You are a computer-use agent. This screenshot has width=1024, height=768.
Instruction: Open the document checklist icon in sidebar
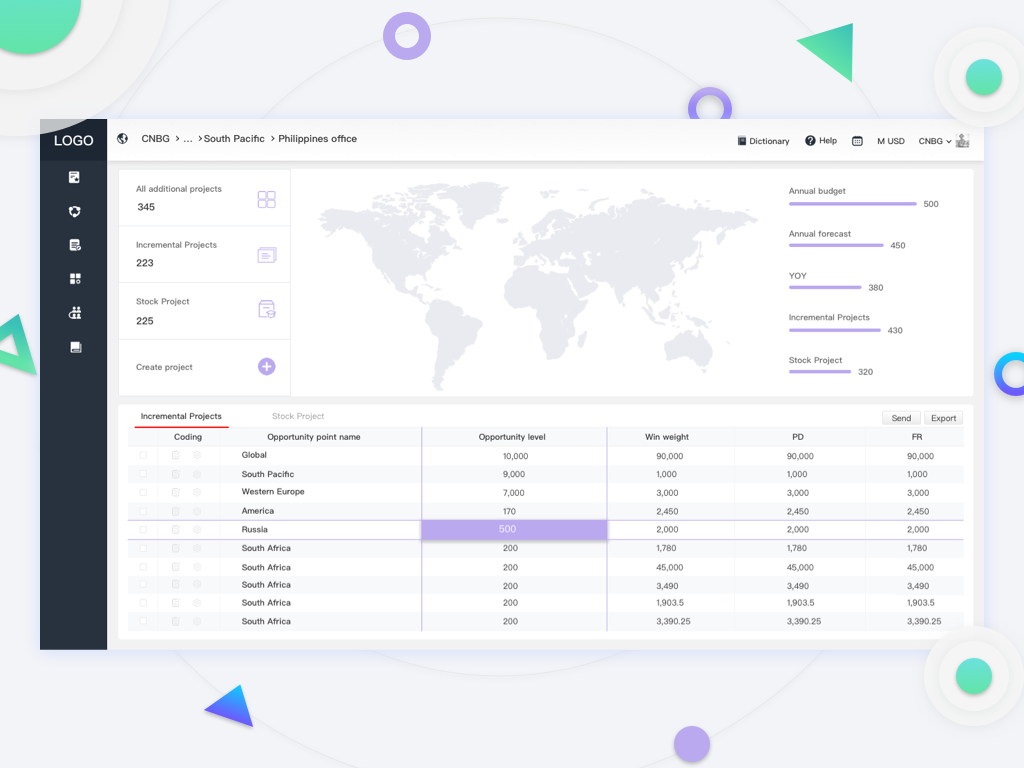pyautogui.click(x=74, y=245)
